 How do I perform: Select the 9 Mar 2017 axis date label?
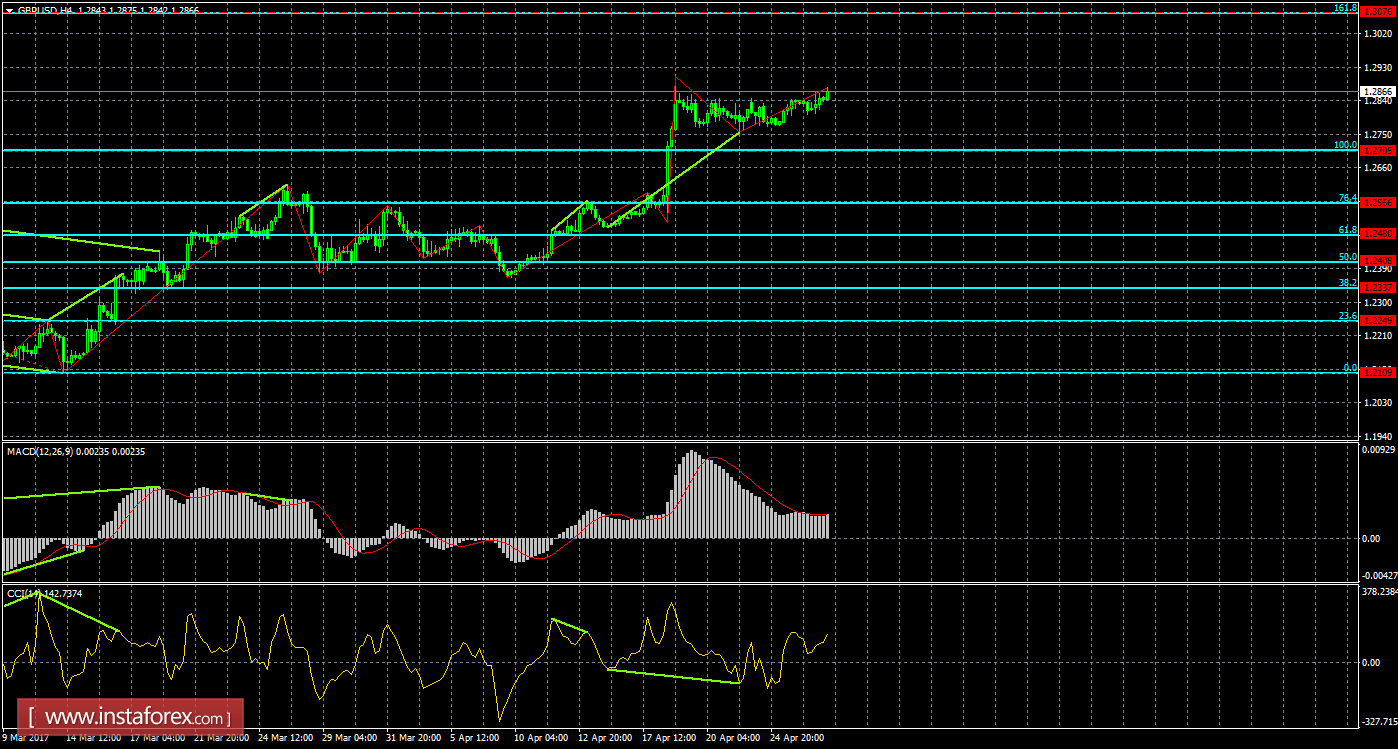point(27,737)
